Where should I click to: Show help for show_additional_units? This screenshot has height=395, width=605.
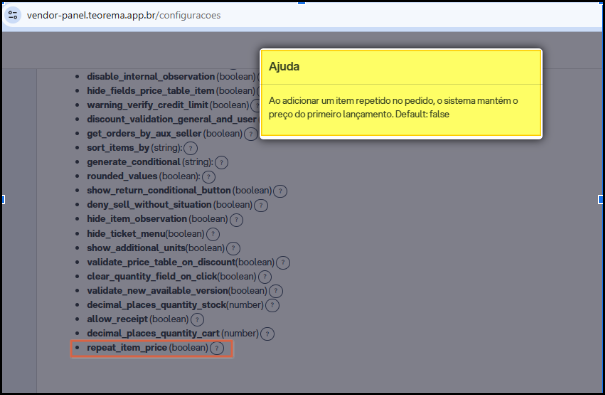[233, 248]
